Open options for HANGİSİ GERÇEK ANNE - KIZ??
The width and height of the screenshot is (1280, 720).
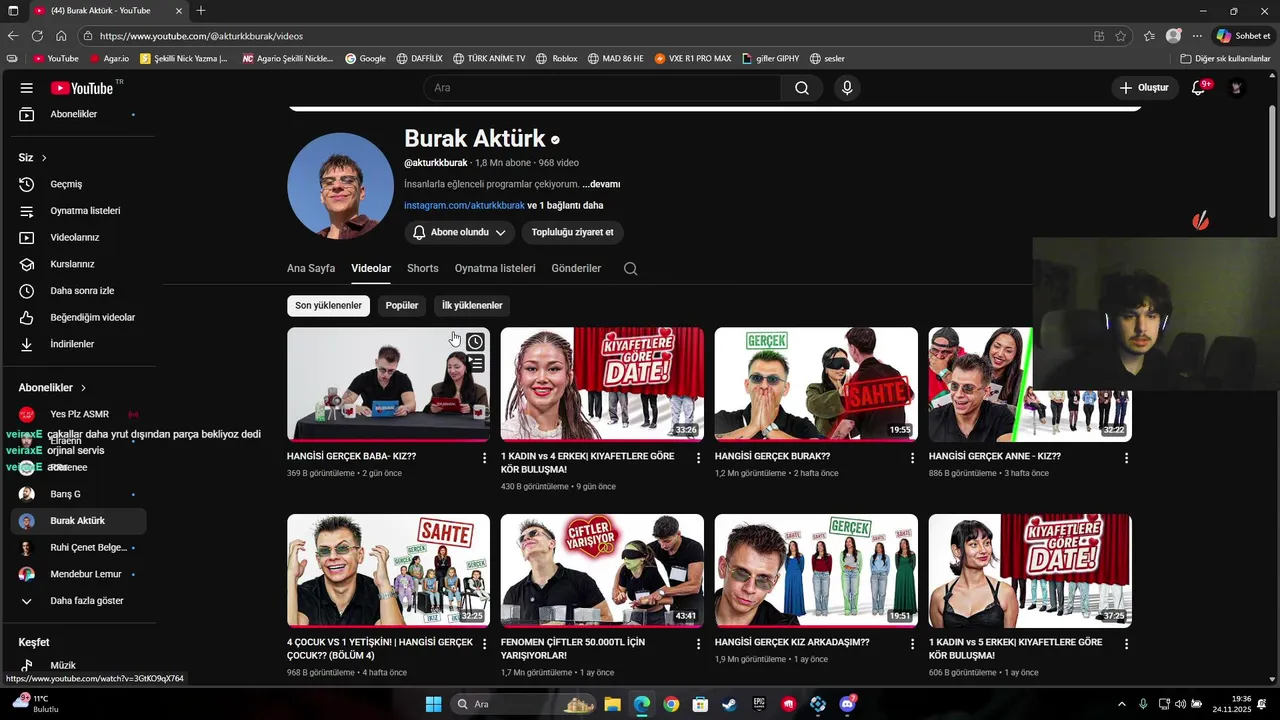(1126, 458)
